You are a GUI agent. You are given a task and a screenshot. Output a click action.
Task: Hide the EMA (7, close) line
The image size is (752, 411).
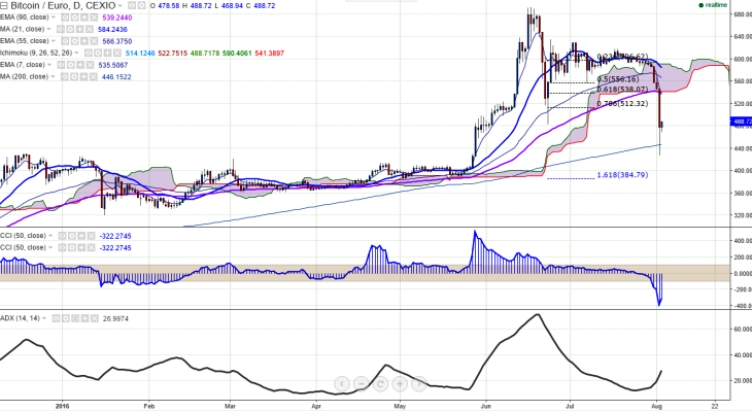pyautogui.click(x=61, y=66)
